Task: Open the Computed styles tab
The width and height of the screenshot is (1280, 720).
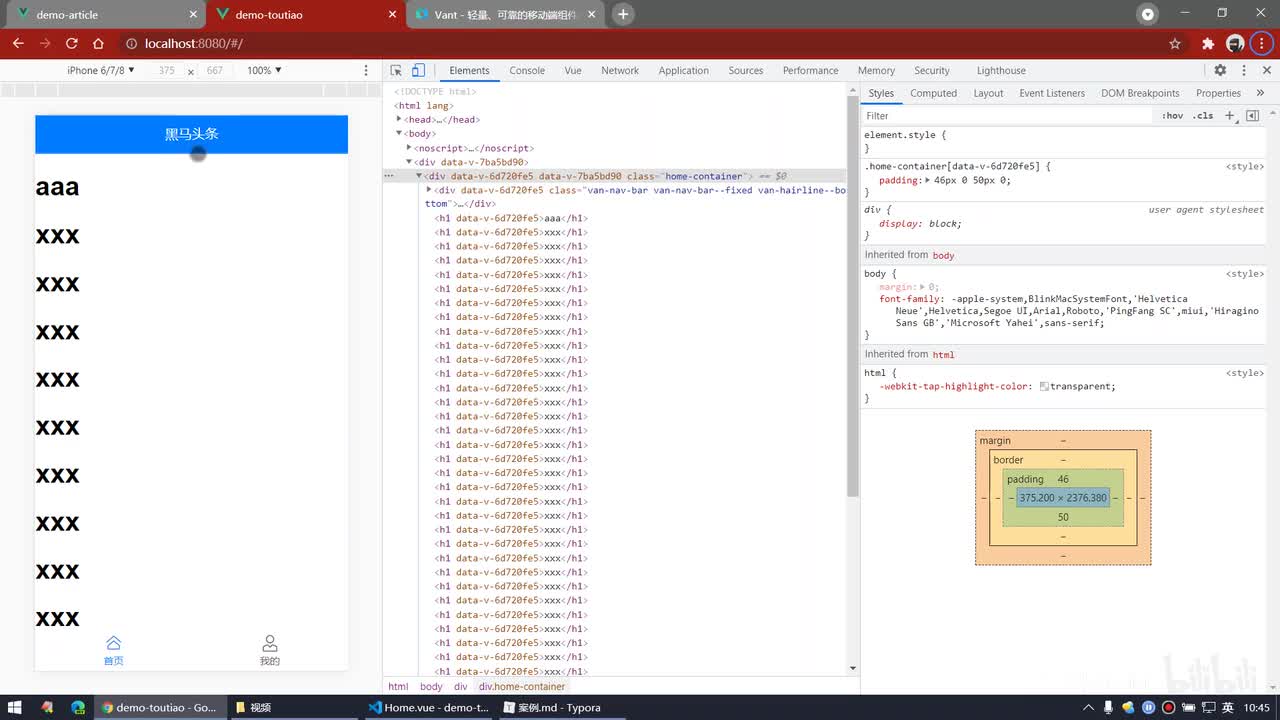Action: 933,93
